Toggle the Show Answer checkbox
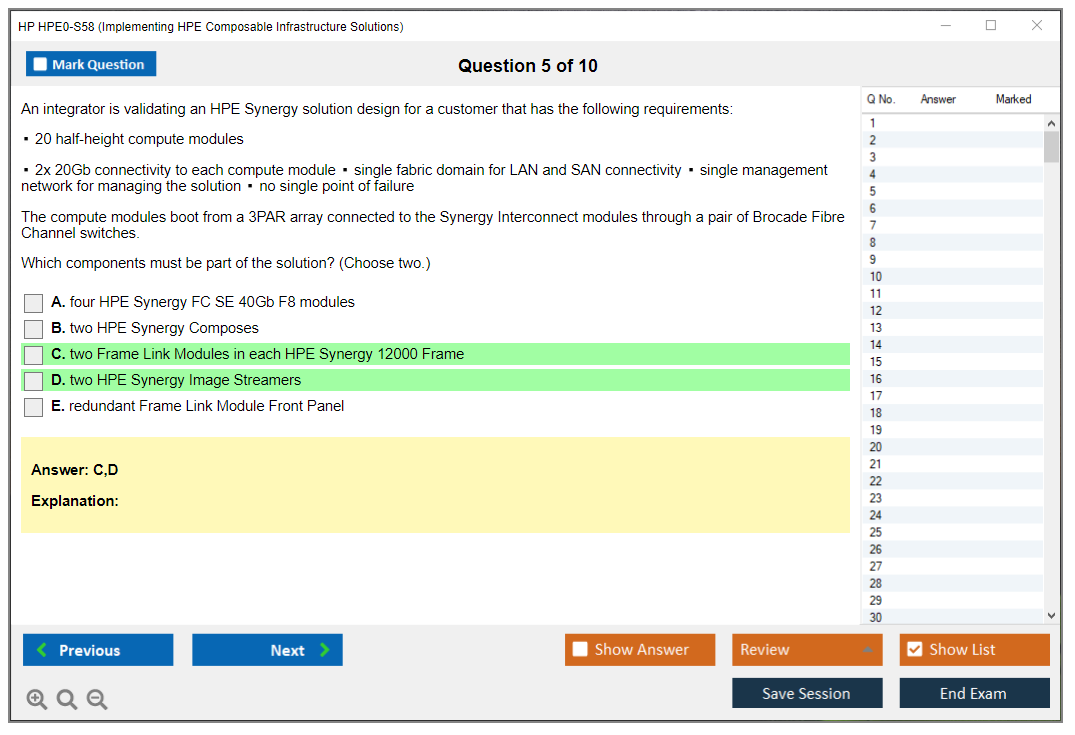 click(581, 650)
